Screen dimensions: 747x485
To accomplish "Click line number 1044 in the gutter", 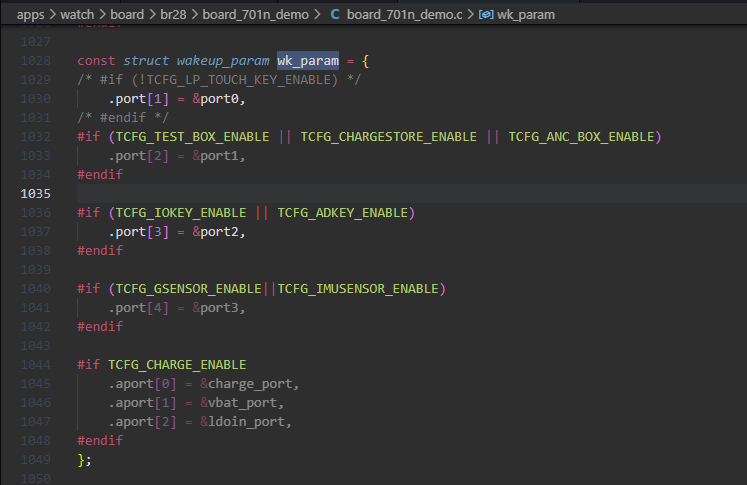I will click(x=36, y=365).
